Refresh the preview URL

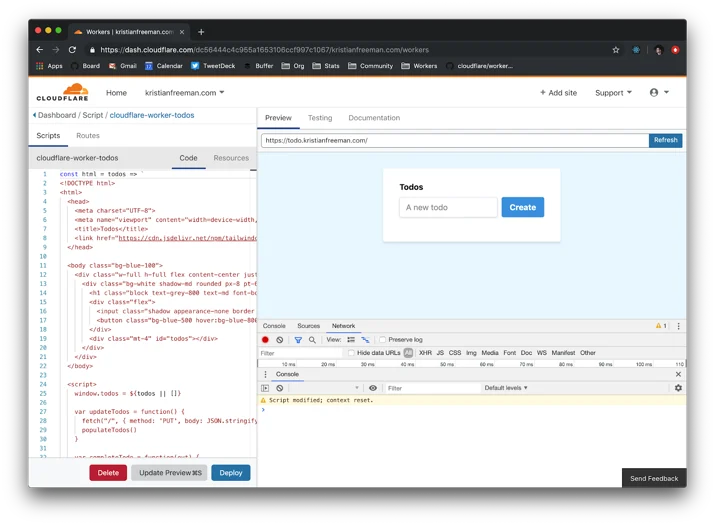pyautogui.click(x=665, y=140)
